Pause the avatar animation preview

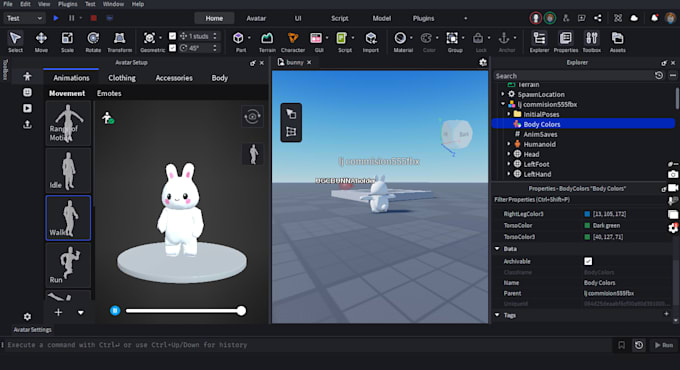pos(115,311)
